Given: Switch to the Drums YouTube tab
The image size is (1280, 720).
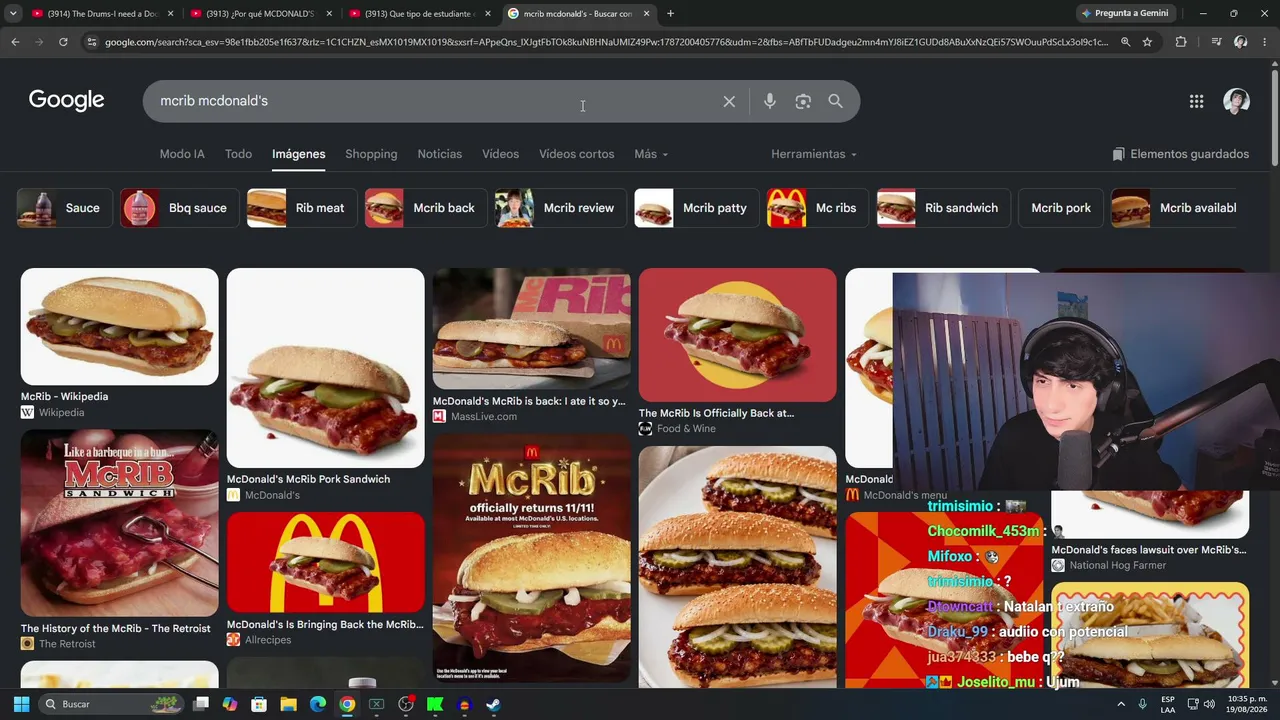Looking at the screenshot, I should 102,14.
